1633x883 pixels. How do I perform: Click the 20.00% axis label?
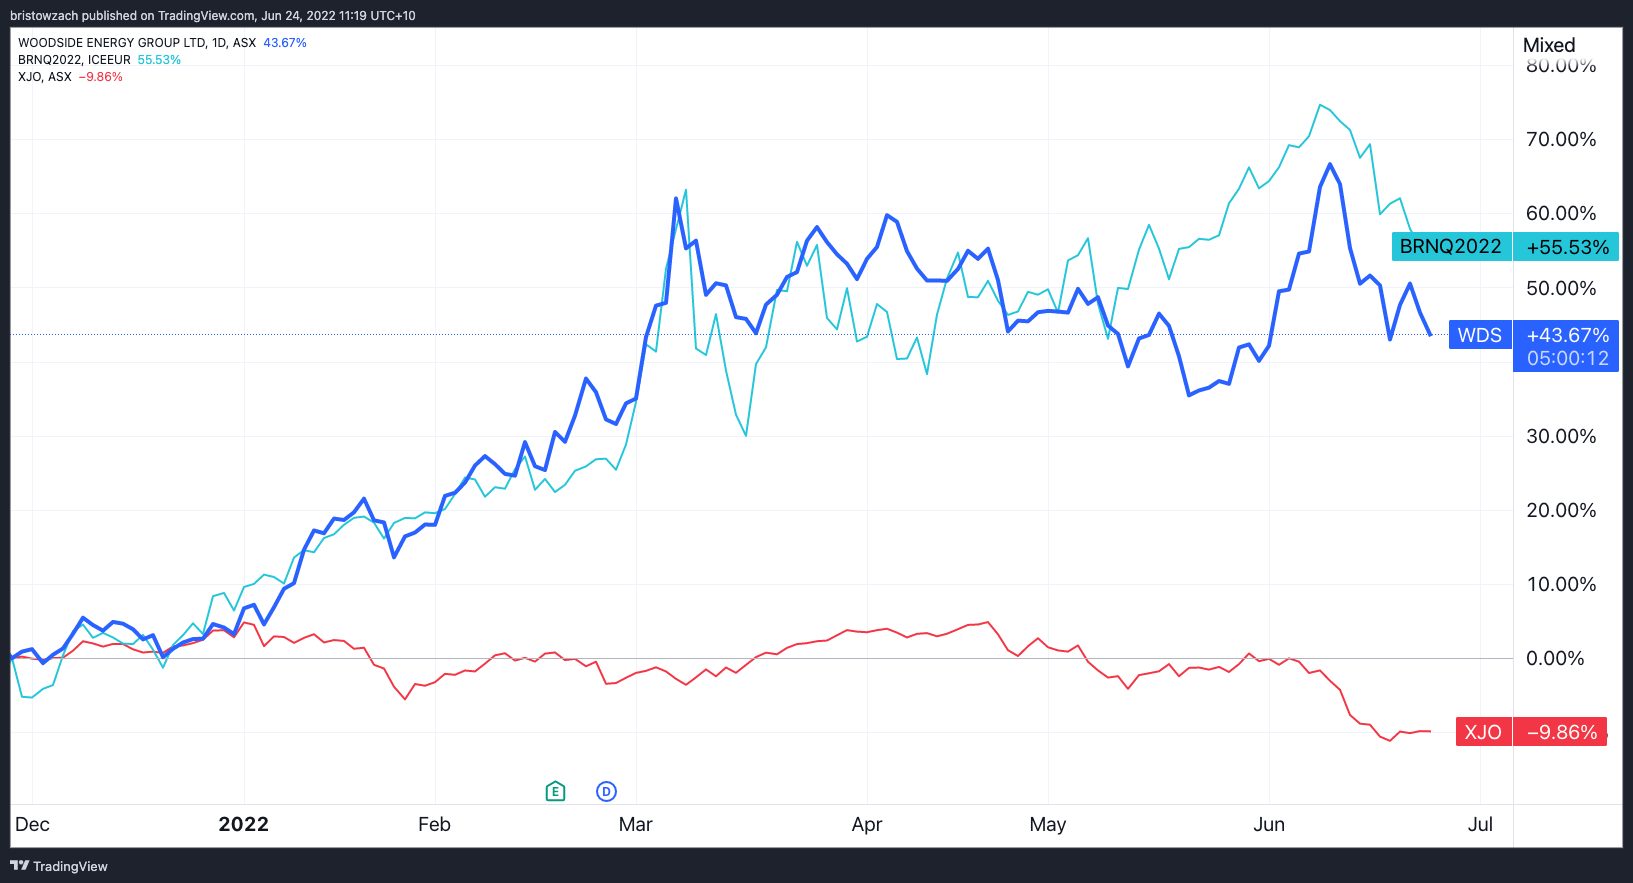(1561, 510)
